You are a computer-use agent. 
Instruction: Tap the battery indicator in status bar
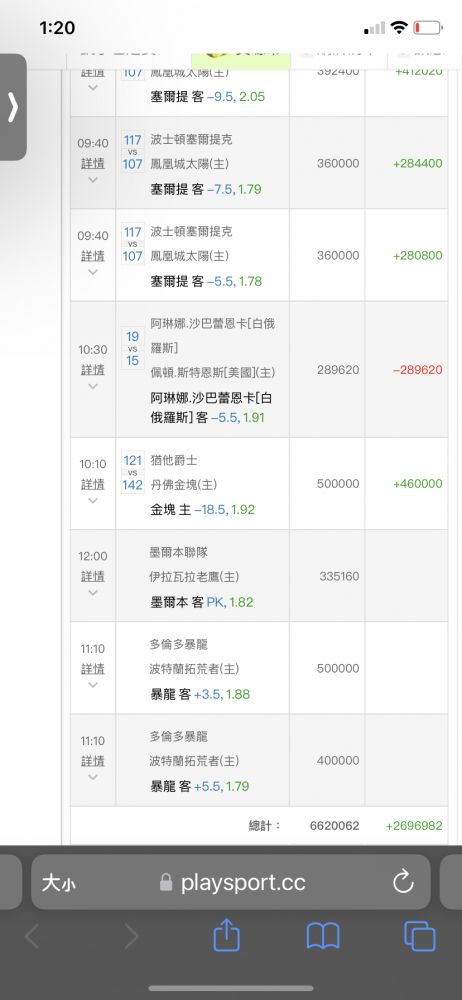[428, 27]
